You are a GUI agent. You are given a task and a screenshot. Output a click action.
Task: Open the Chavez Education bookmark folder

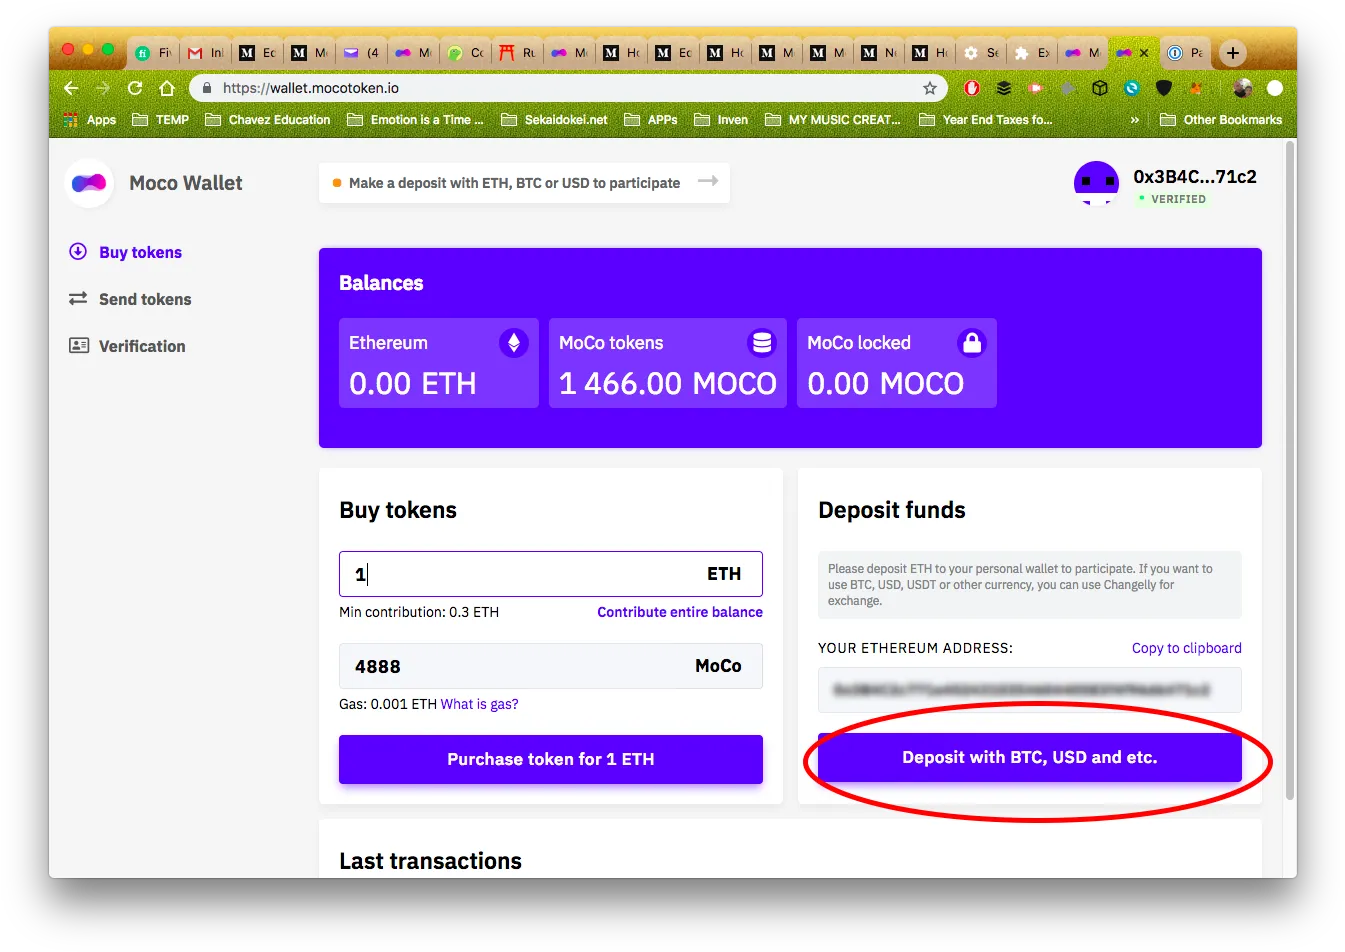click(268, 120)
